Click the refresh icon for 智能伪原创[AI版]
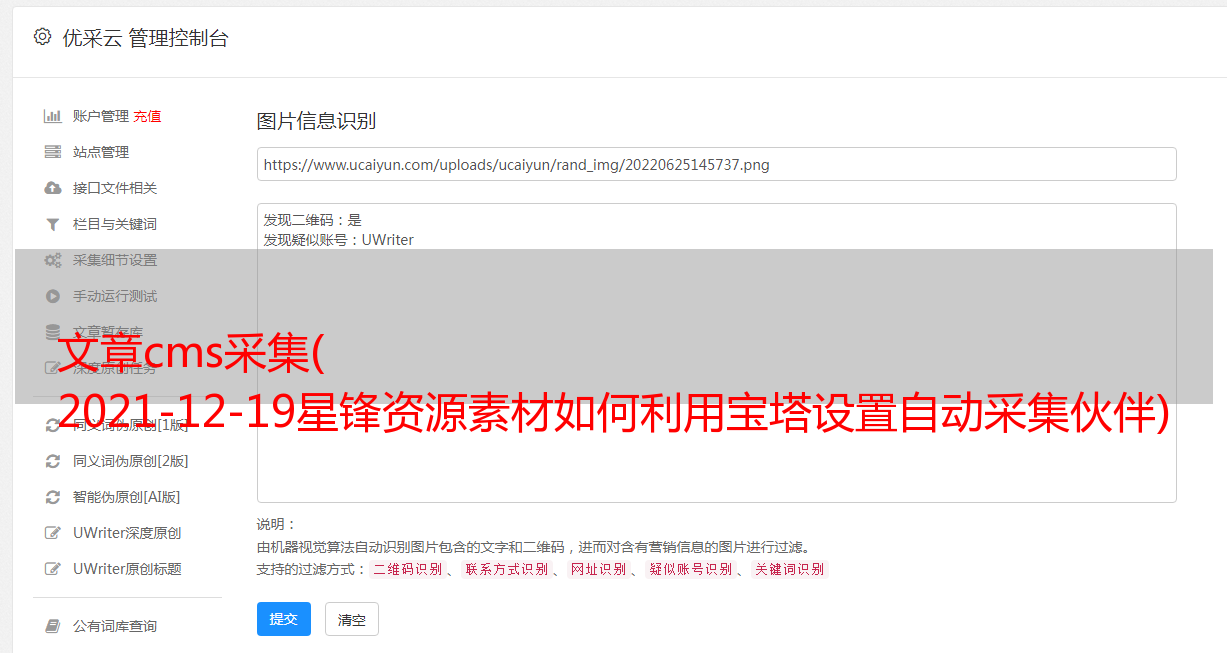Screen dimensions: 1227x653 pos(53,497)
